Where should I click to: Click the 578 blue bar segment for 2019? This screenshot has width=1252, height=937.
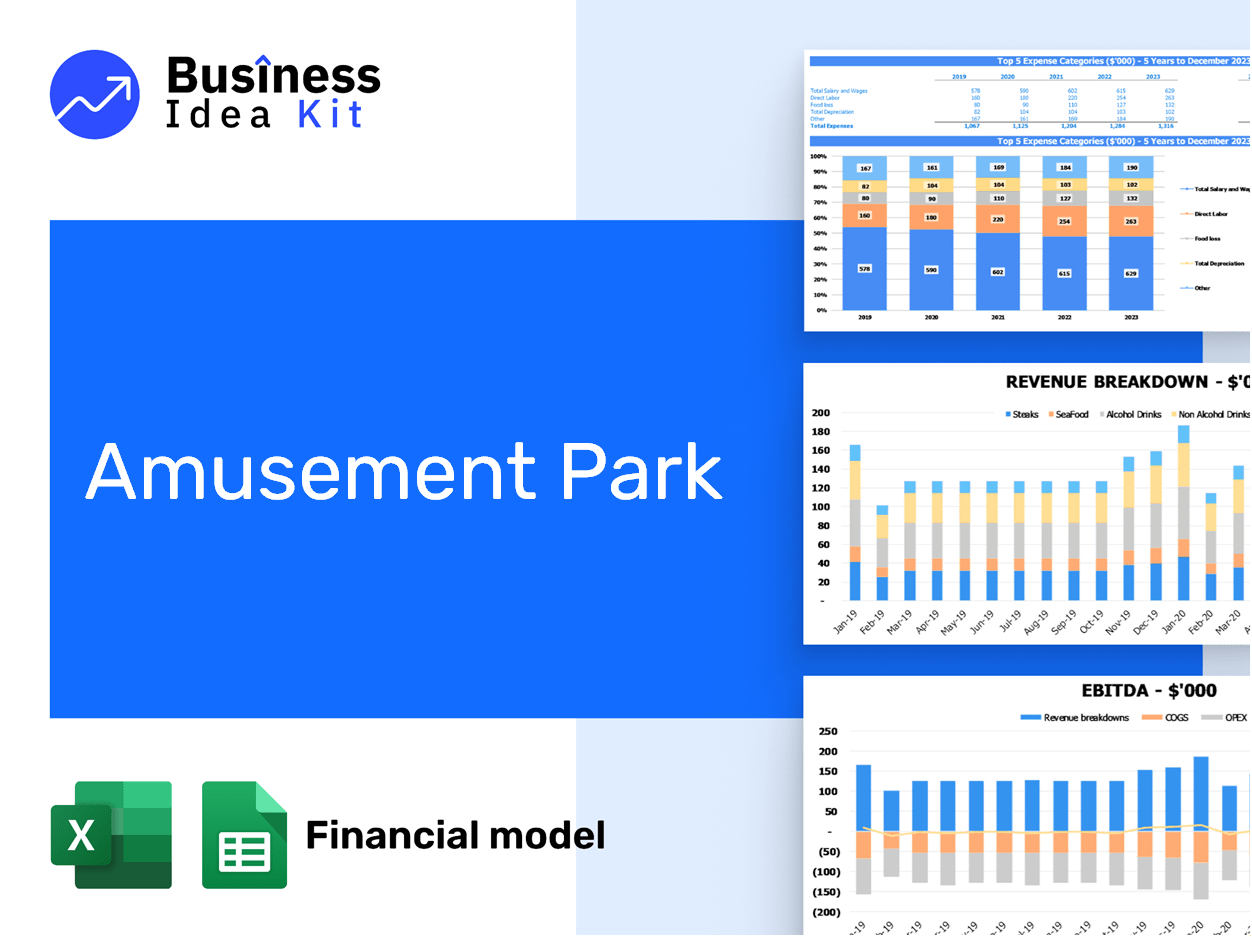(x=864, y=268)
